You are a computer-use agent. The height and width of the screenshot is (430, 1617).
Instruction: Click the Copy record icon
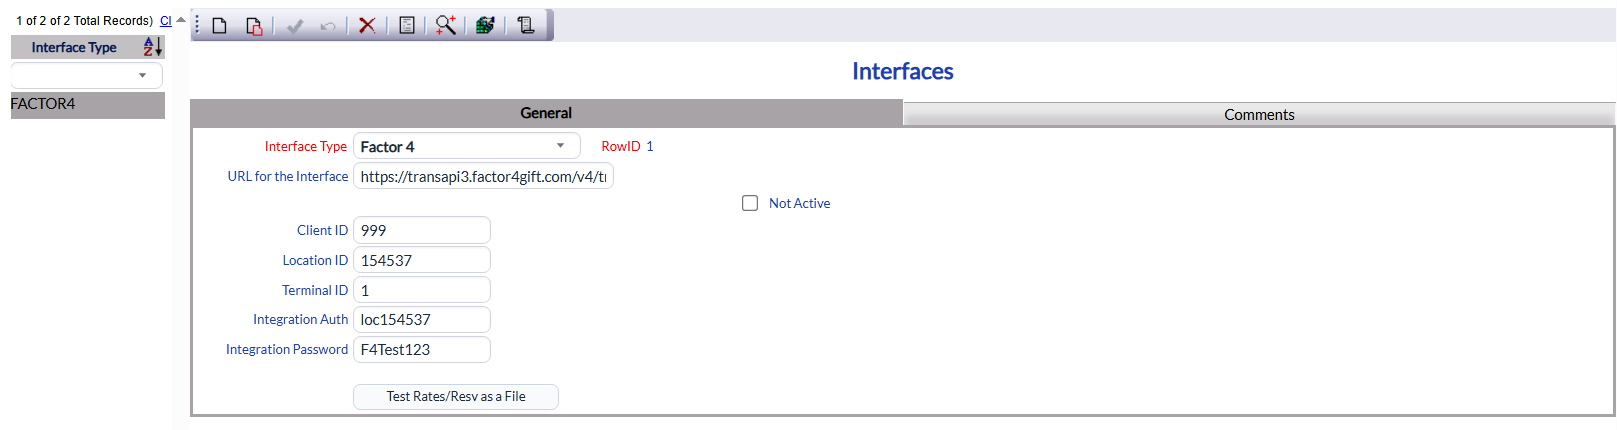pos(254,26)
